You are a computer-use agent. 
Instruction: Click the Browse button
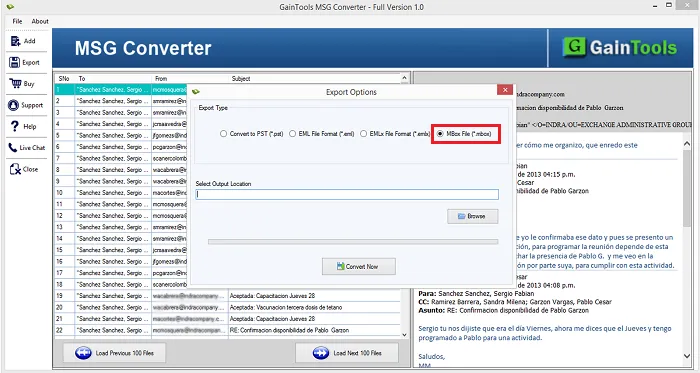click(473, 216)
